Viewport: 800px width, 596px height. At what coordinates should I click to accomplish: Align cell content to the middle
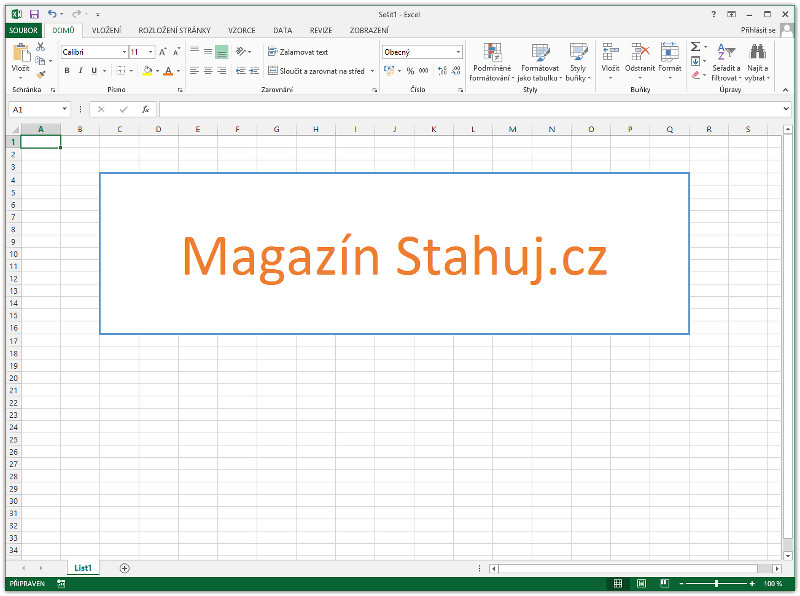(x=208, y=52)
